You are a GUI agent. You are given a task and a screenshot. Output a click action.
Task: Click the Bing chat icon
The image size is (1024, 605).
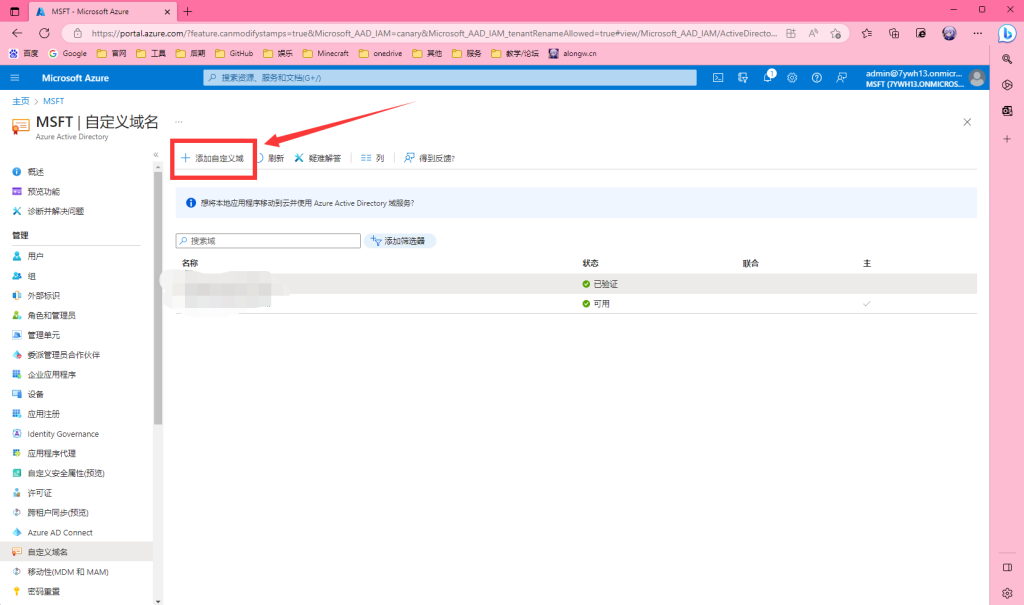[x=1007, y=33]
